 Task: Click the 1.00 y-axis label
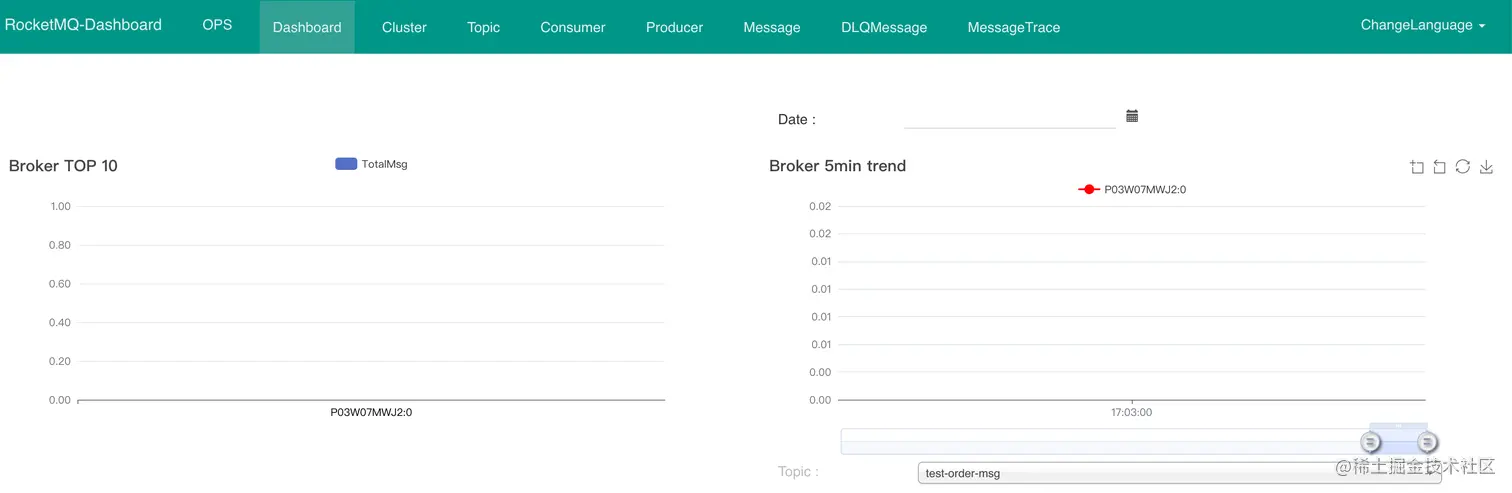[x=60, y=206]
